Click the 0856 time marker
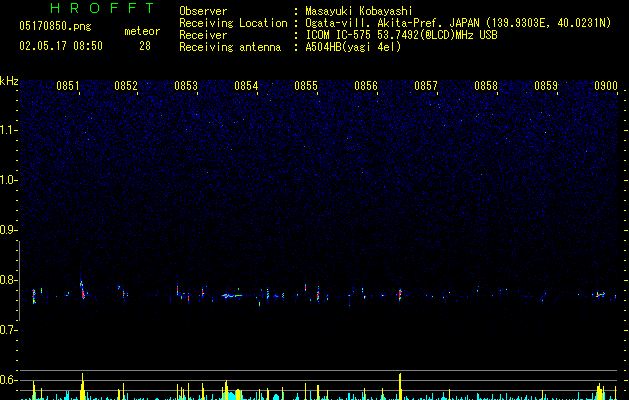Screen dimensions: 629x400 [366, 86]
